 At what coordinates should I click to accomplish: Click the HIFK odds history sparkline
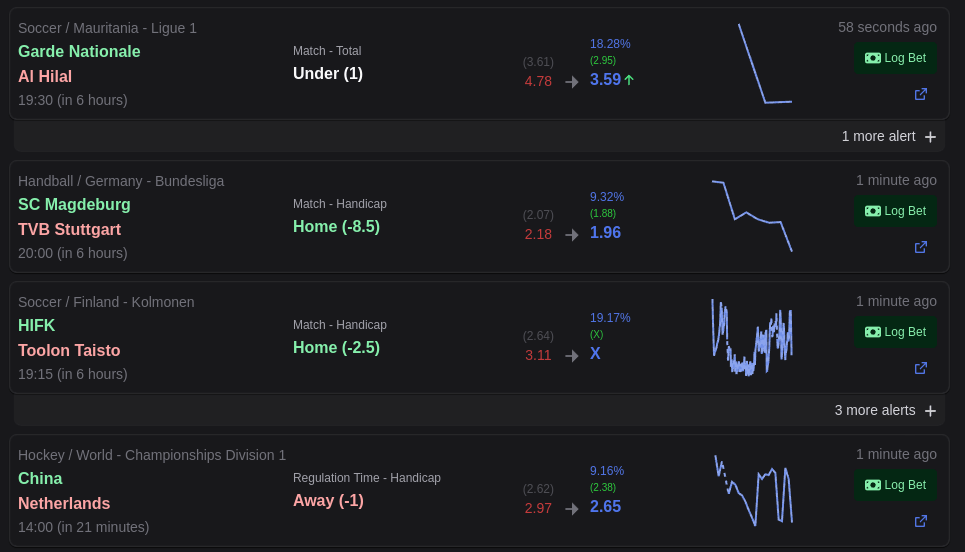(752, 337)
